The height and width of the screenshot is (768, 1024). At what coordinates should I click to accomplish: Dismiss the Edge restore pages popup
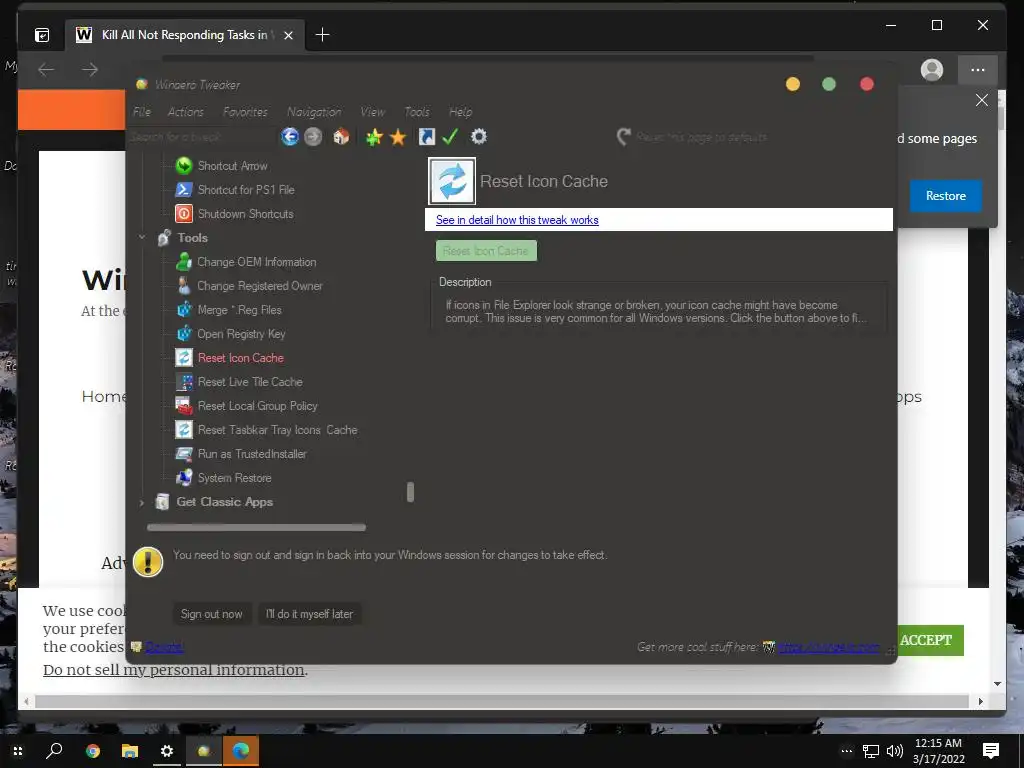pos(982,100)
